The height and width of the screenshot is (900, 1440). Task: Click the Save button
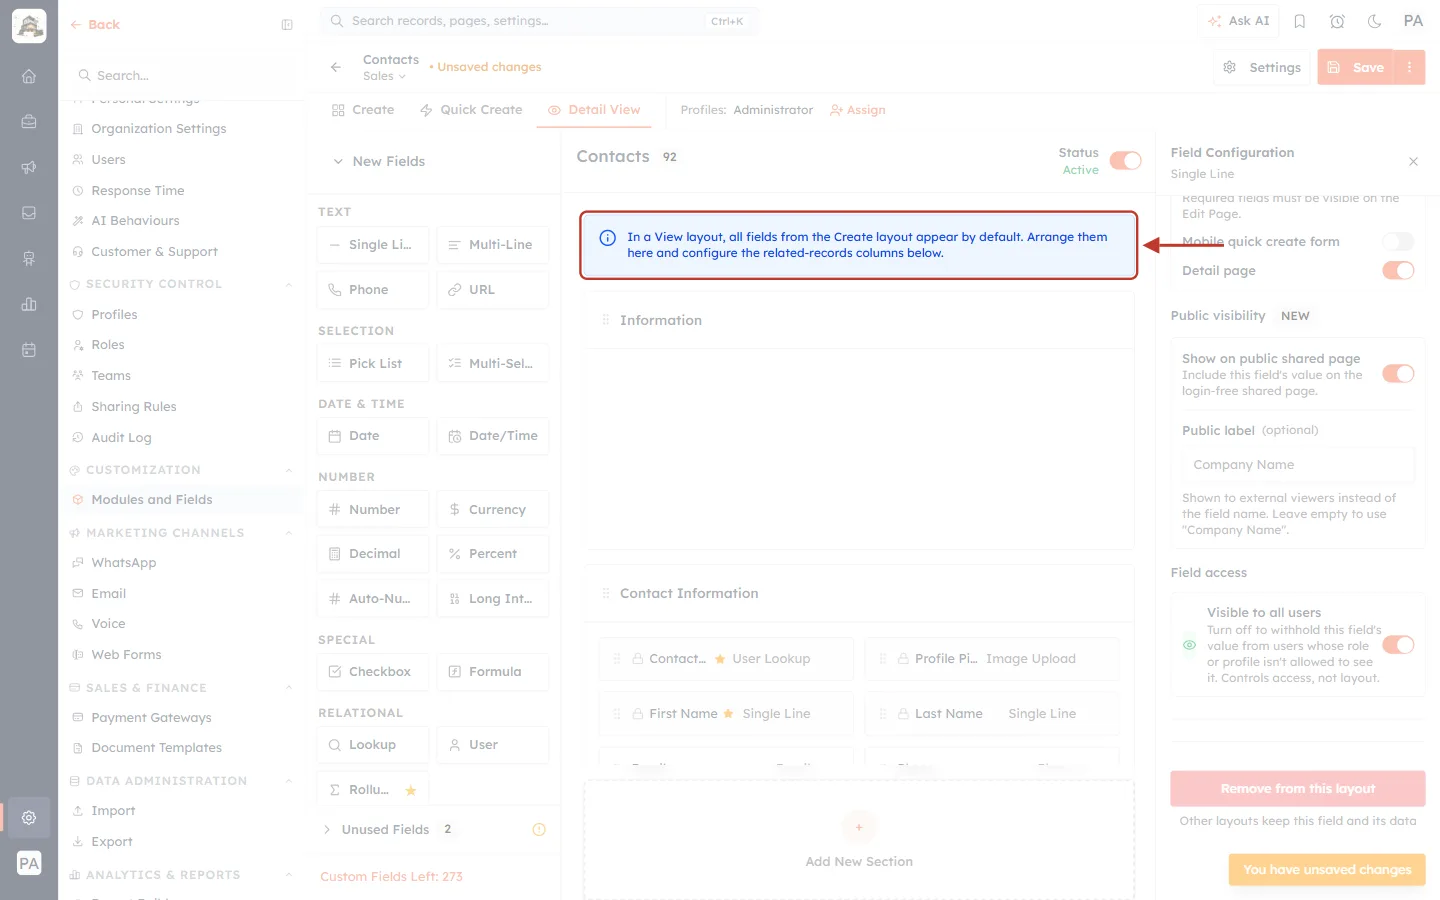pyautogui.click(x=1356, y=67)
